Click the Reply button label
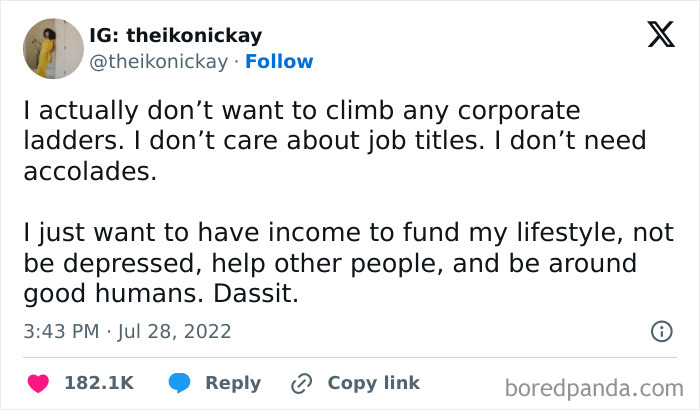Viewport: 700px width, 410px height. tap(233, 383)
